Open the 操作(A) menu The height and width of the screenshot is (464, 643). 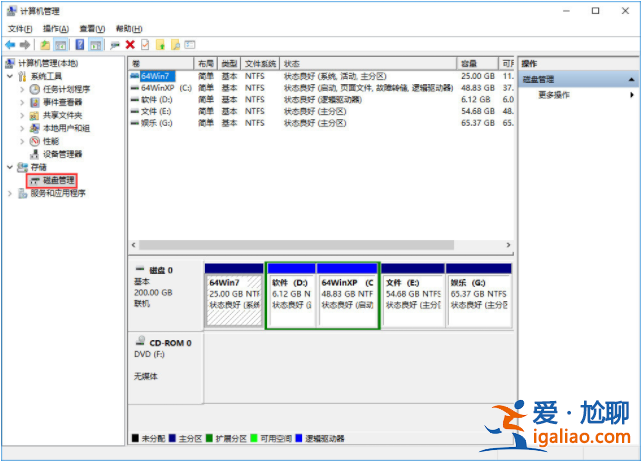tap(56, 29)
